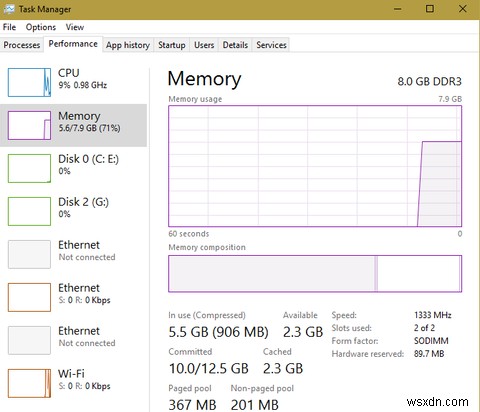The height and width of the screenshot is (412, 480).
Task: Switch to the App history tab
Action: pos(128,45)
